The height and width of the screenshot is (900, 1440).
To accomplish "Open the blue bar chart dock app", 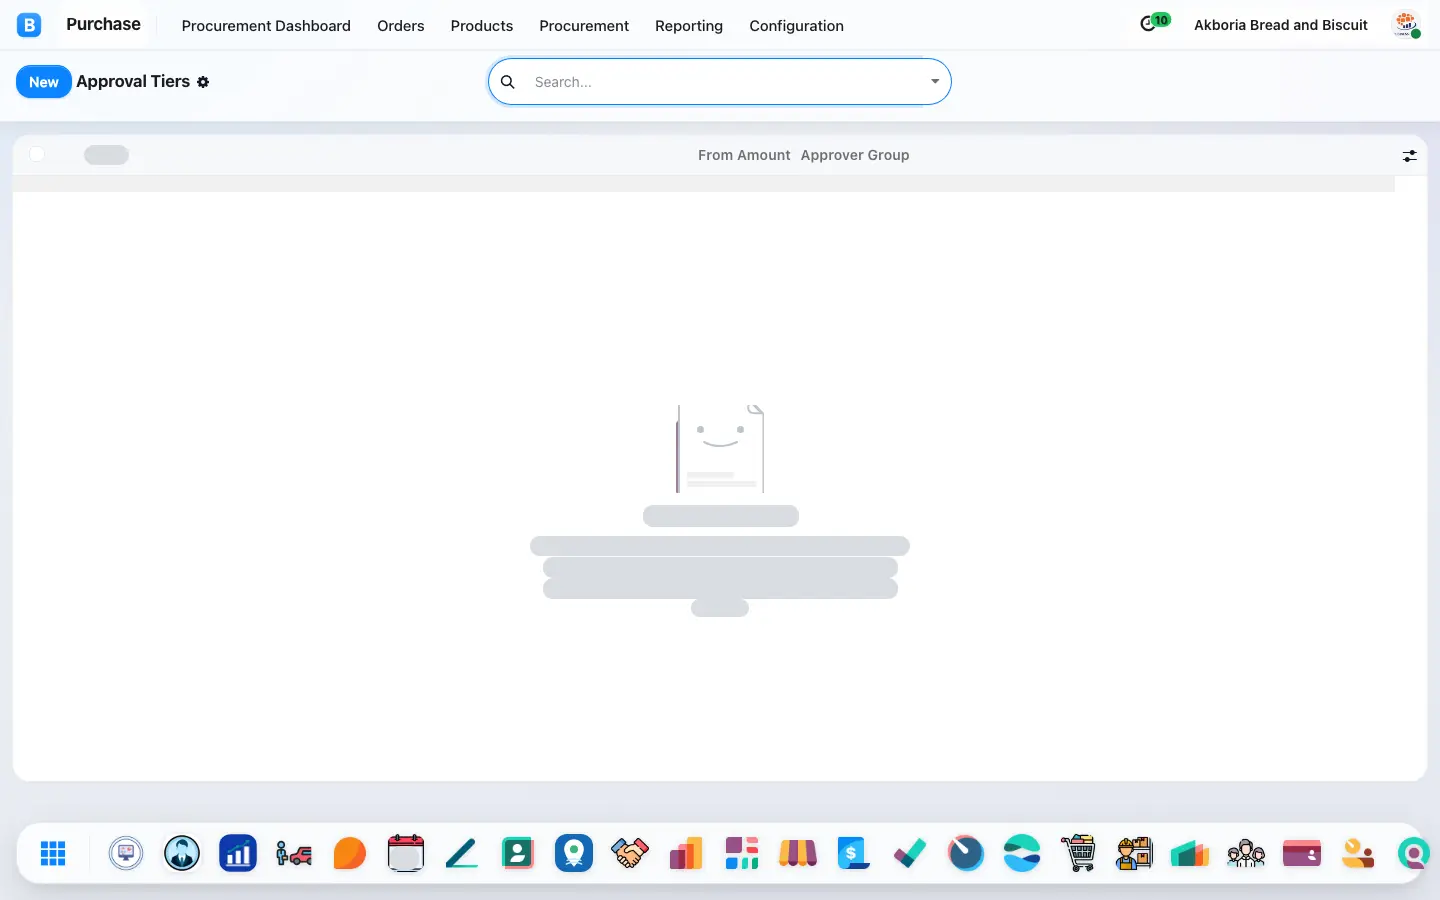I will pyautogui.click(x=238, y=853).
